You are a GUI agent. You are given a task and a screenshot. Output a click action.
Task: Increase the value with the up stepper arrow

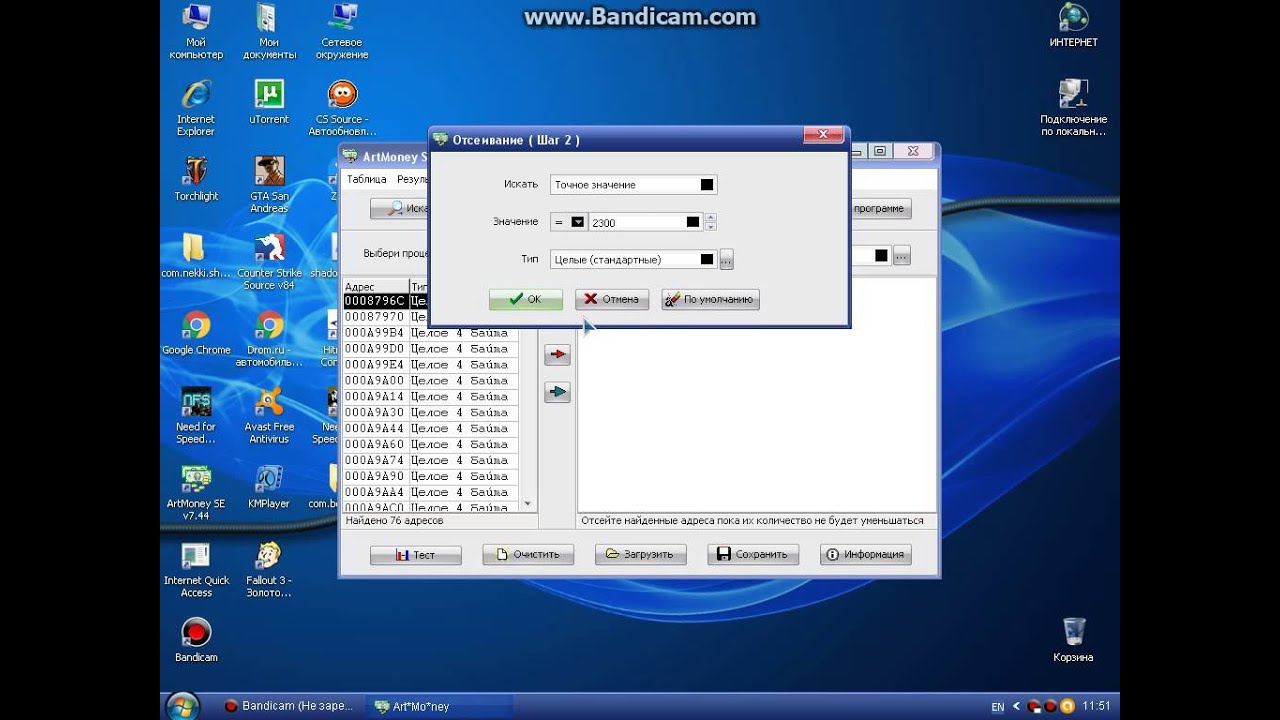tap(710, 218)
